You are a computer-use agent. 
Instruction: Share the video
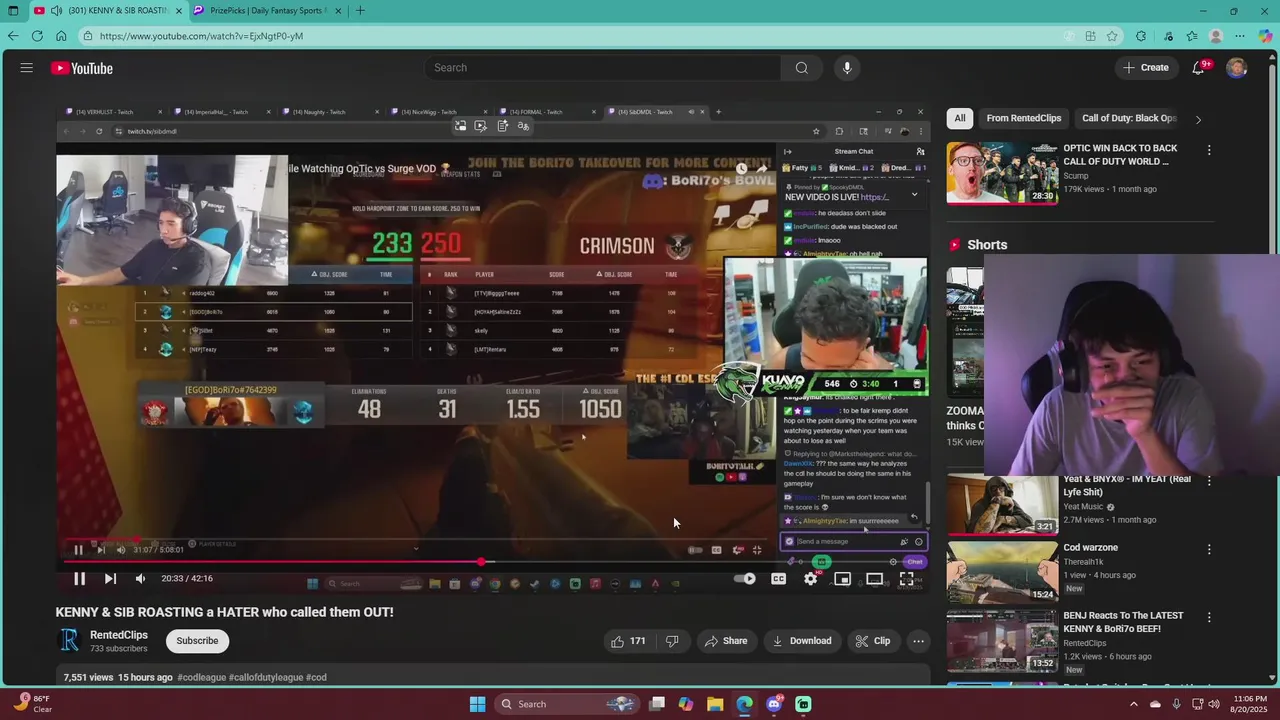[726, 641]
